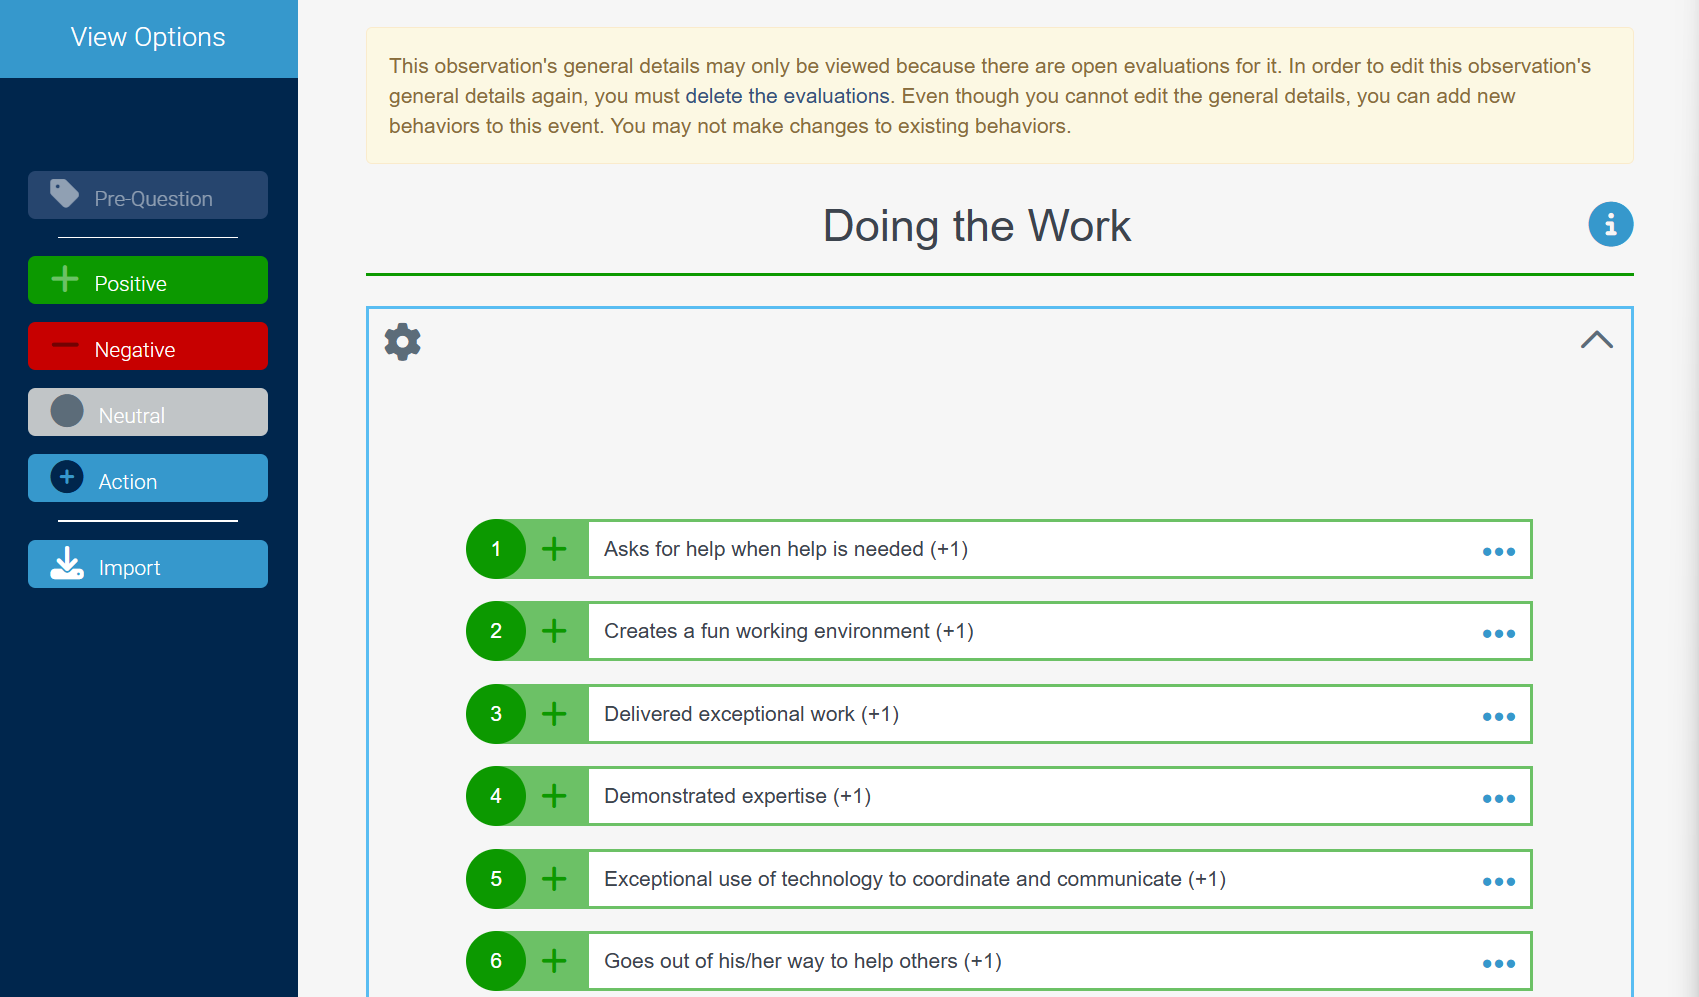The width and height of the screenshot is (1699, 997).
Task: Click the Import button
Action: [x=148, y=564]
